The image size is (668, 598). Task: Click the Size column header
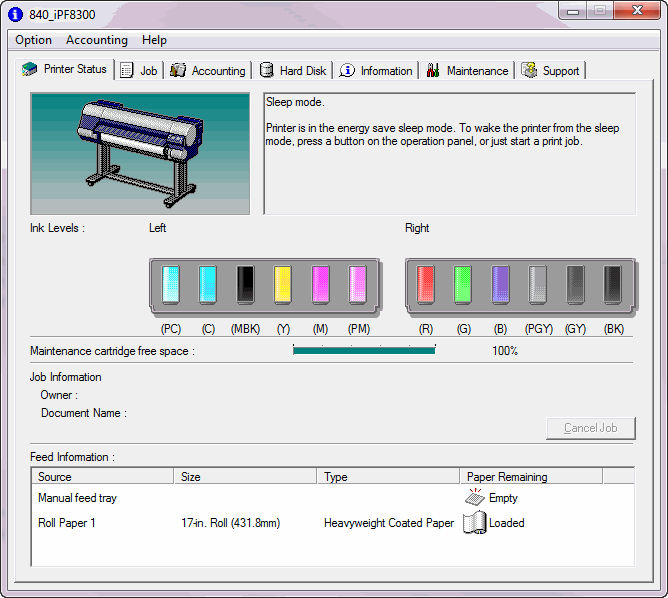click(x=245, y=476)
